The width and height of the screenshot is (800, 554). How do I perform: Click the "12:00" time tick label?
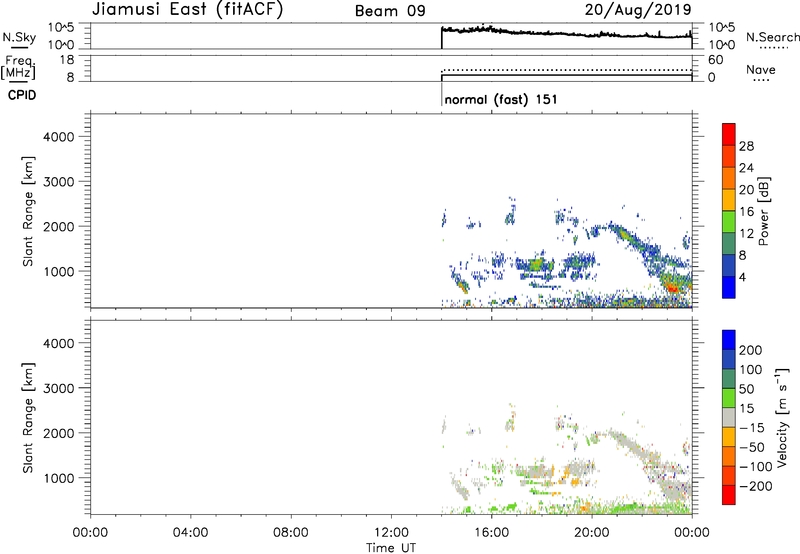[391, 533]
